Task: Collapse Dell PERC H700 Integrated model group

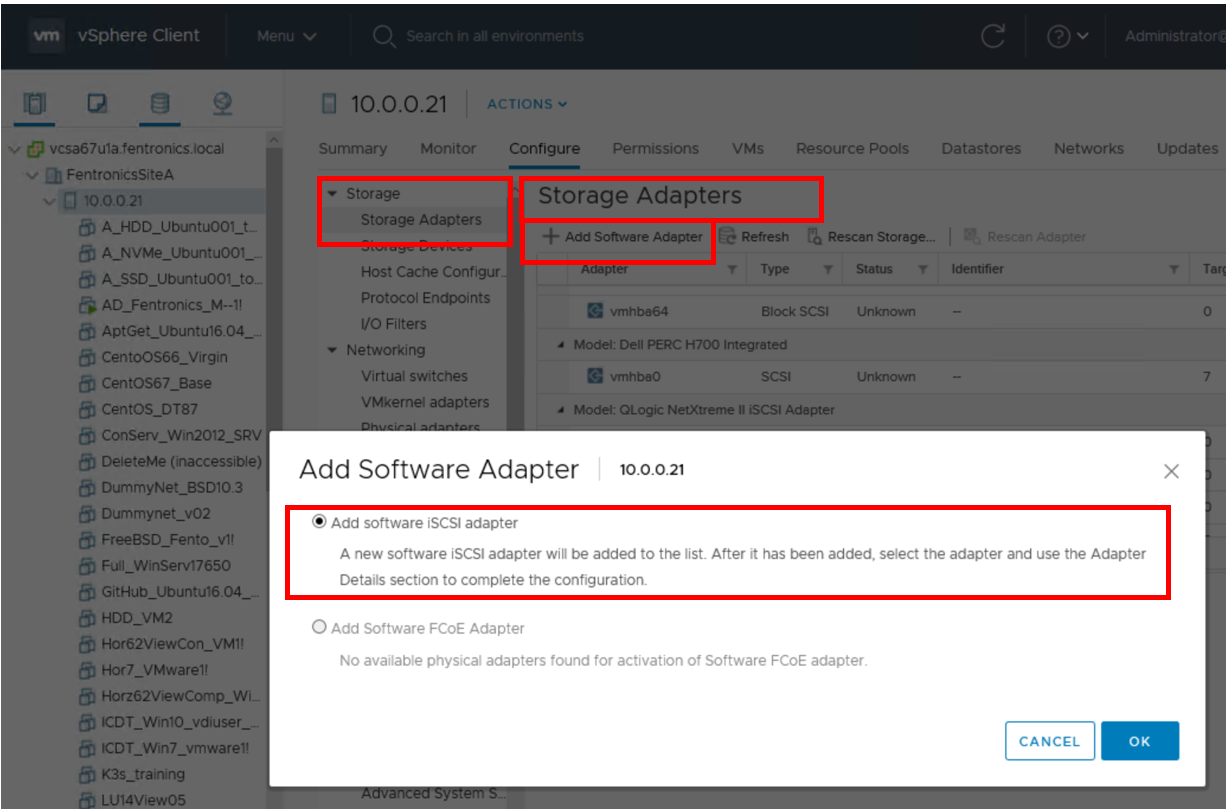Action: click(x=562, y=345)
